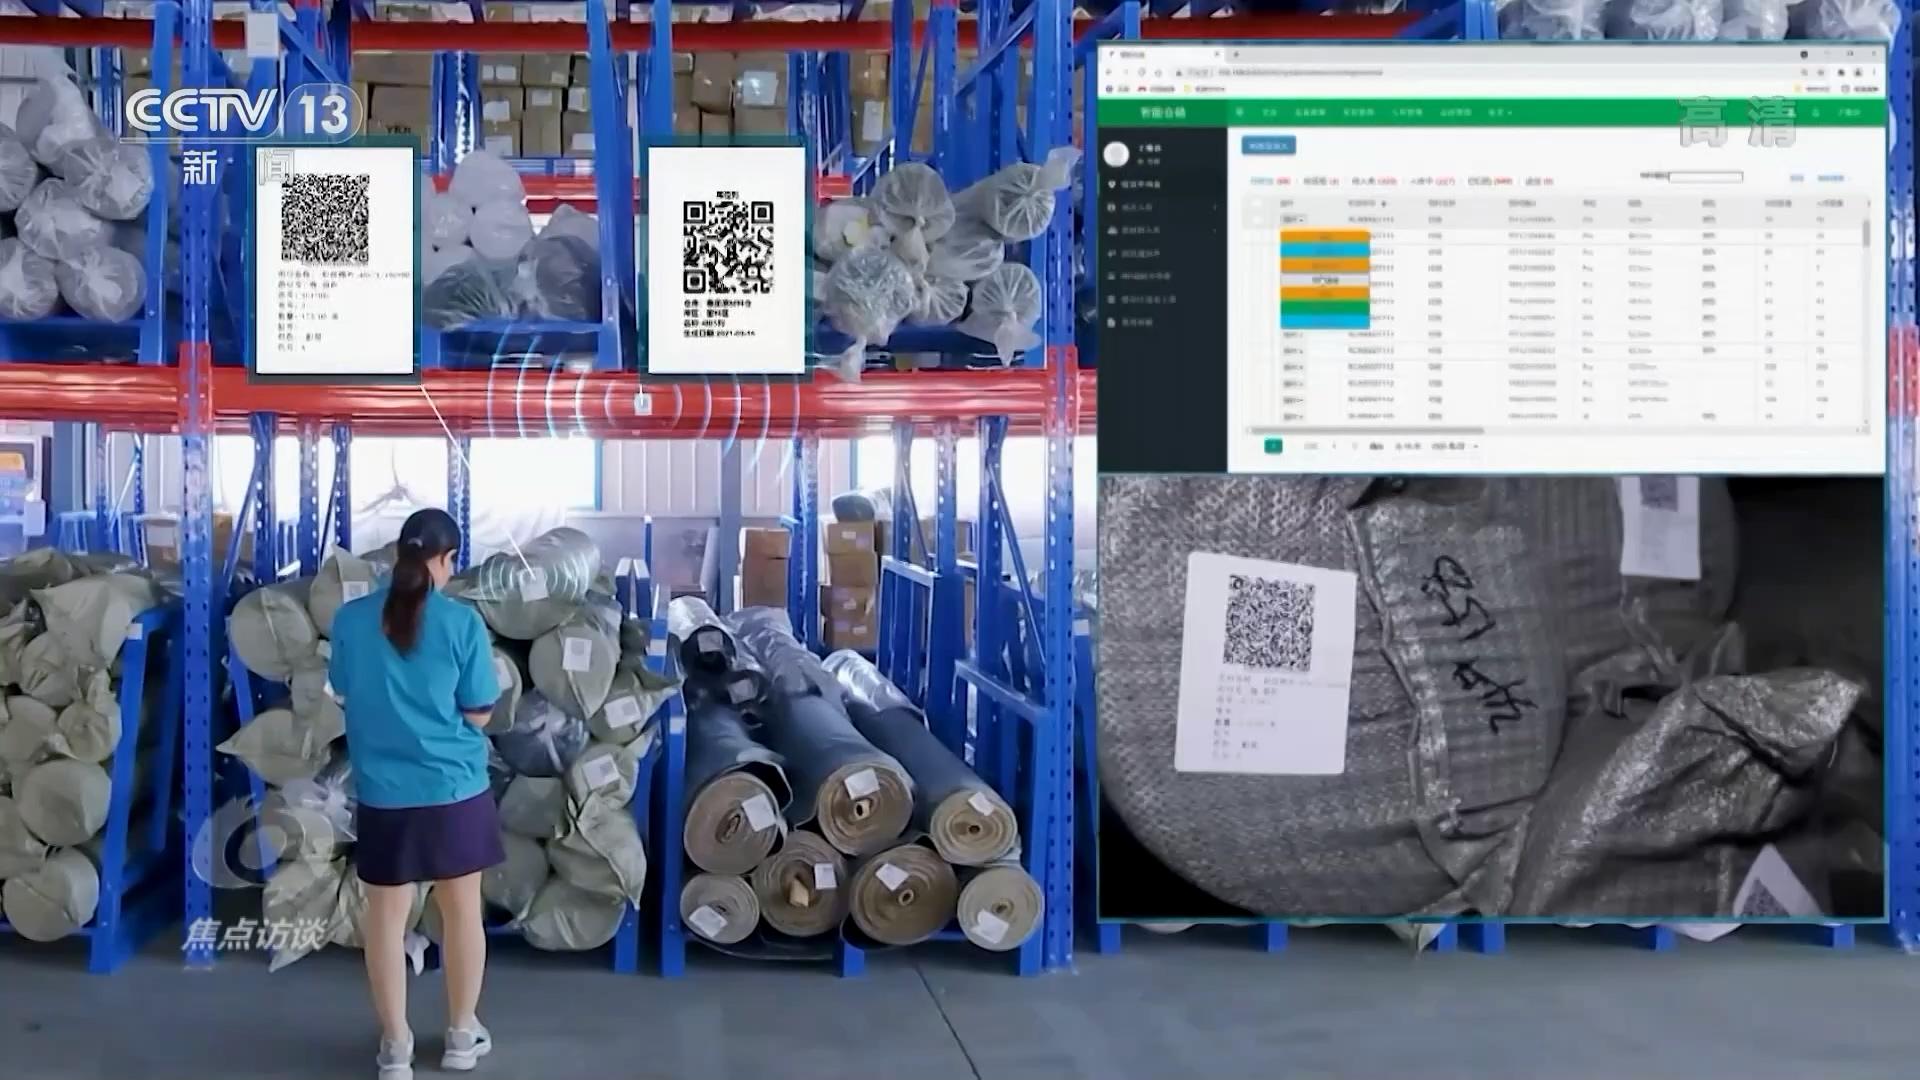
Task: Select the last status filter tab
Action: [x=1539, y=181]
